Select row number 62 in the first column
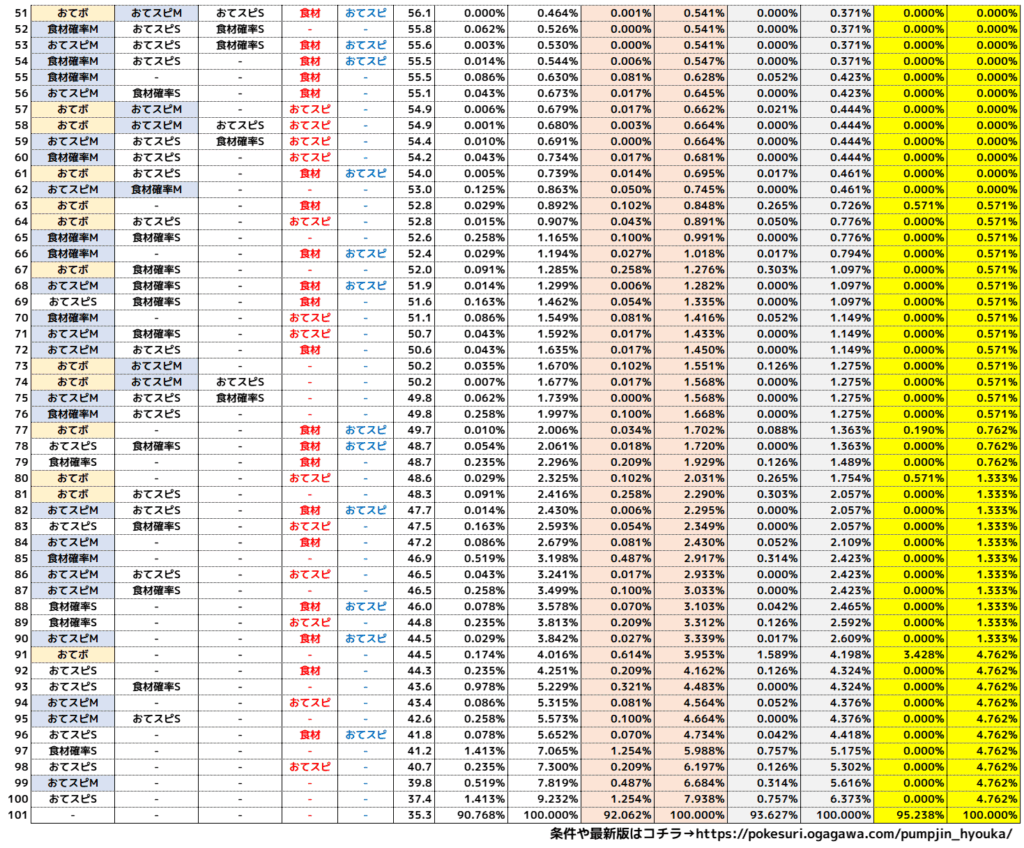 click(15, 189)
